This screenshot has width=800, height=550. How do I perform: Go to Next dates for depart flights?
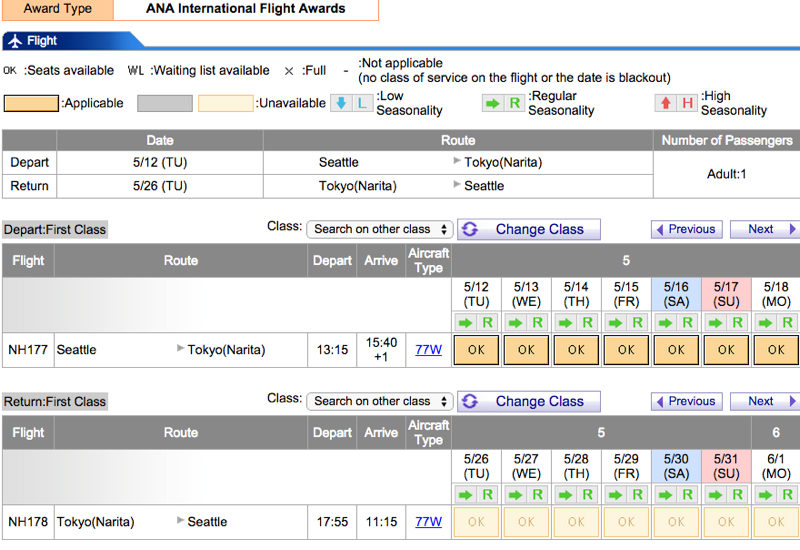(765, 230)
